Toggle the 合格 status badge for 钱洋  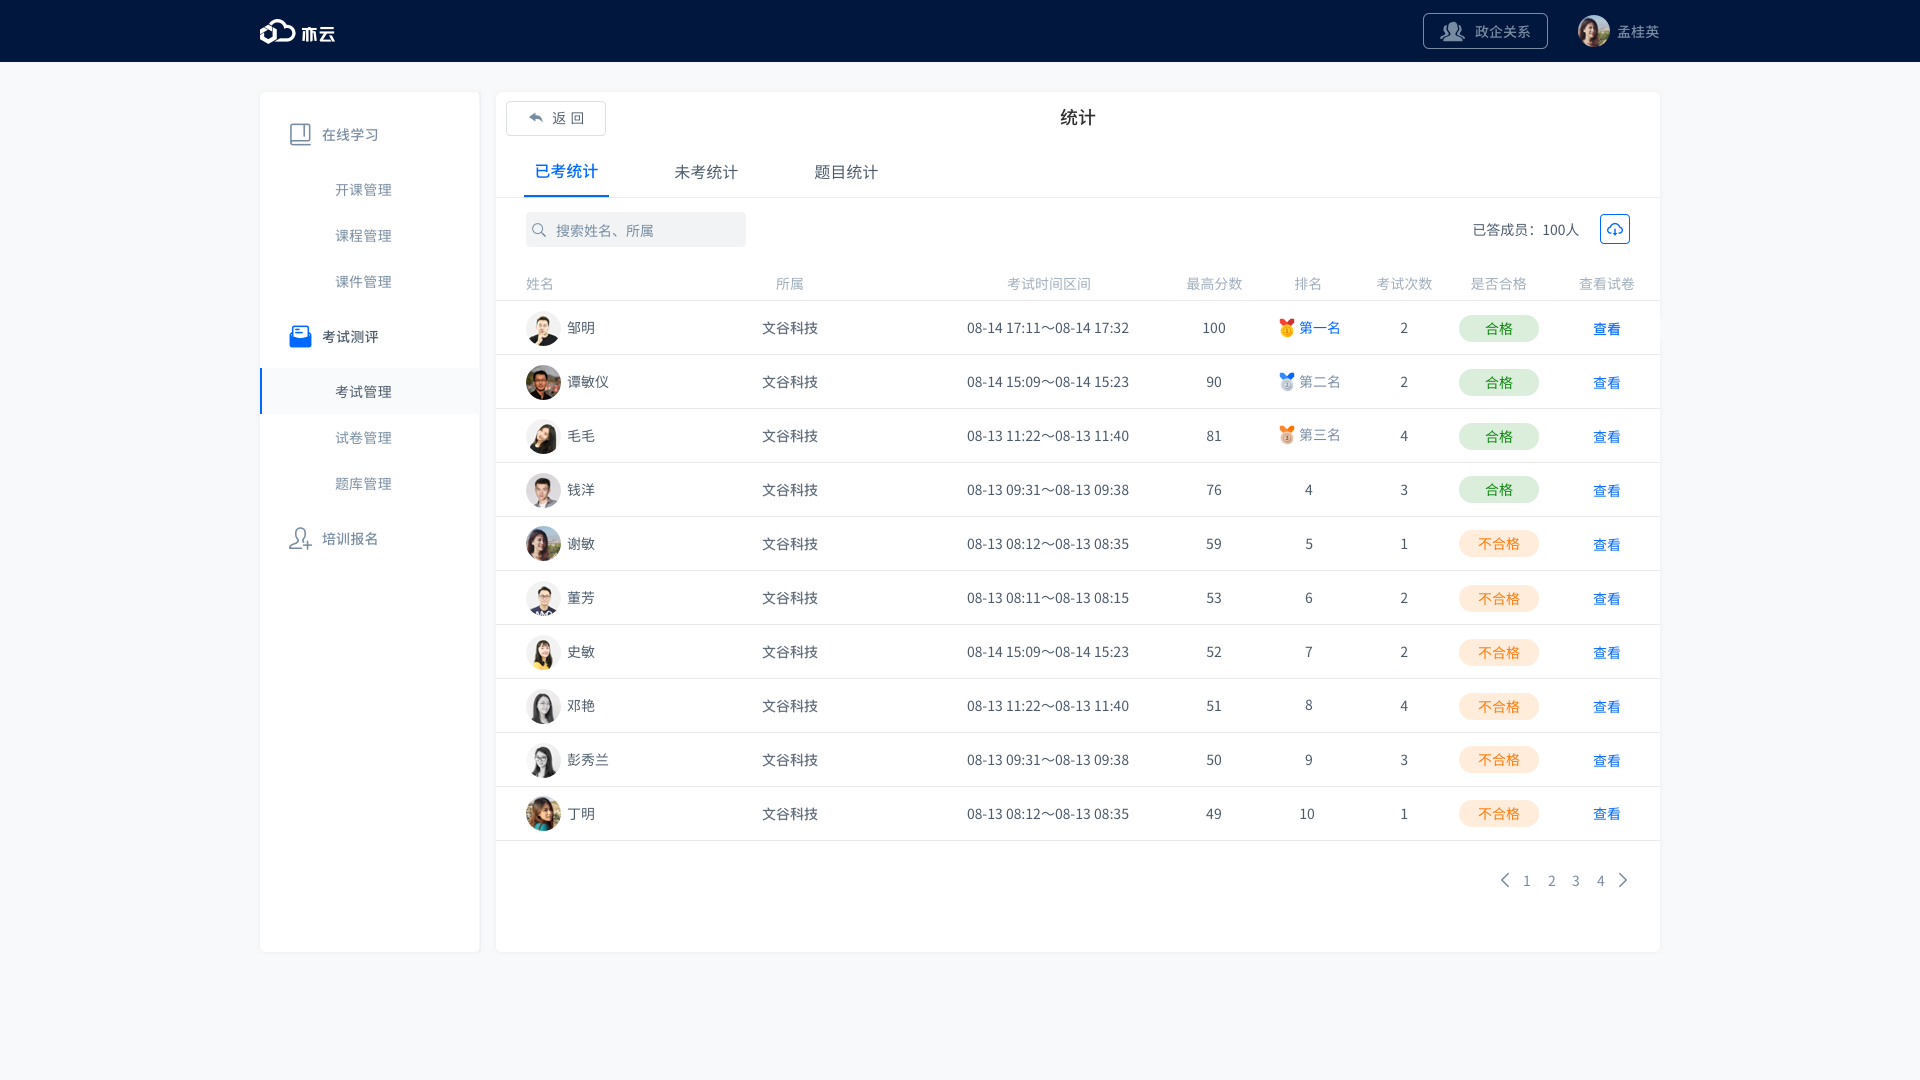pyautogui.click(x=1498, y=490)
